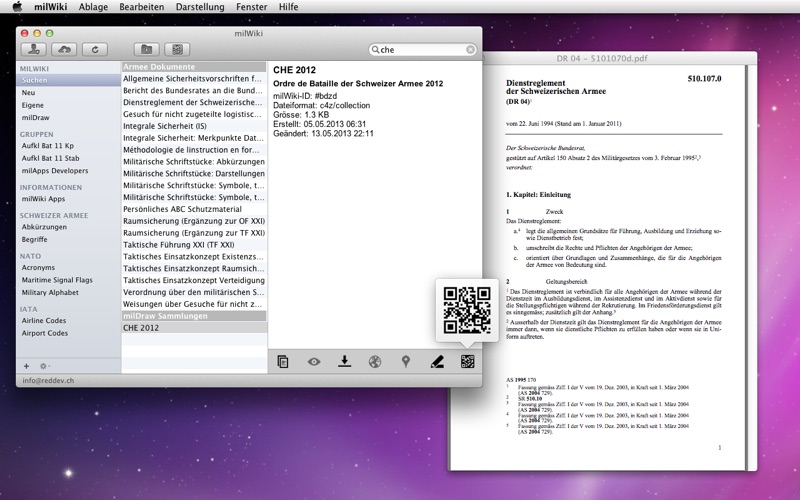Select 'Taktisches Einsatzkonzept Existenzs...' document
The height and width of the screenshot is (500, 800).
(194, 256)
